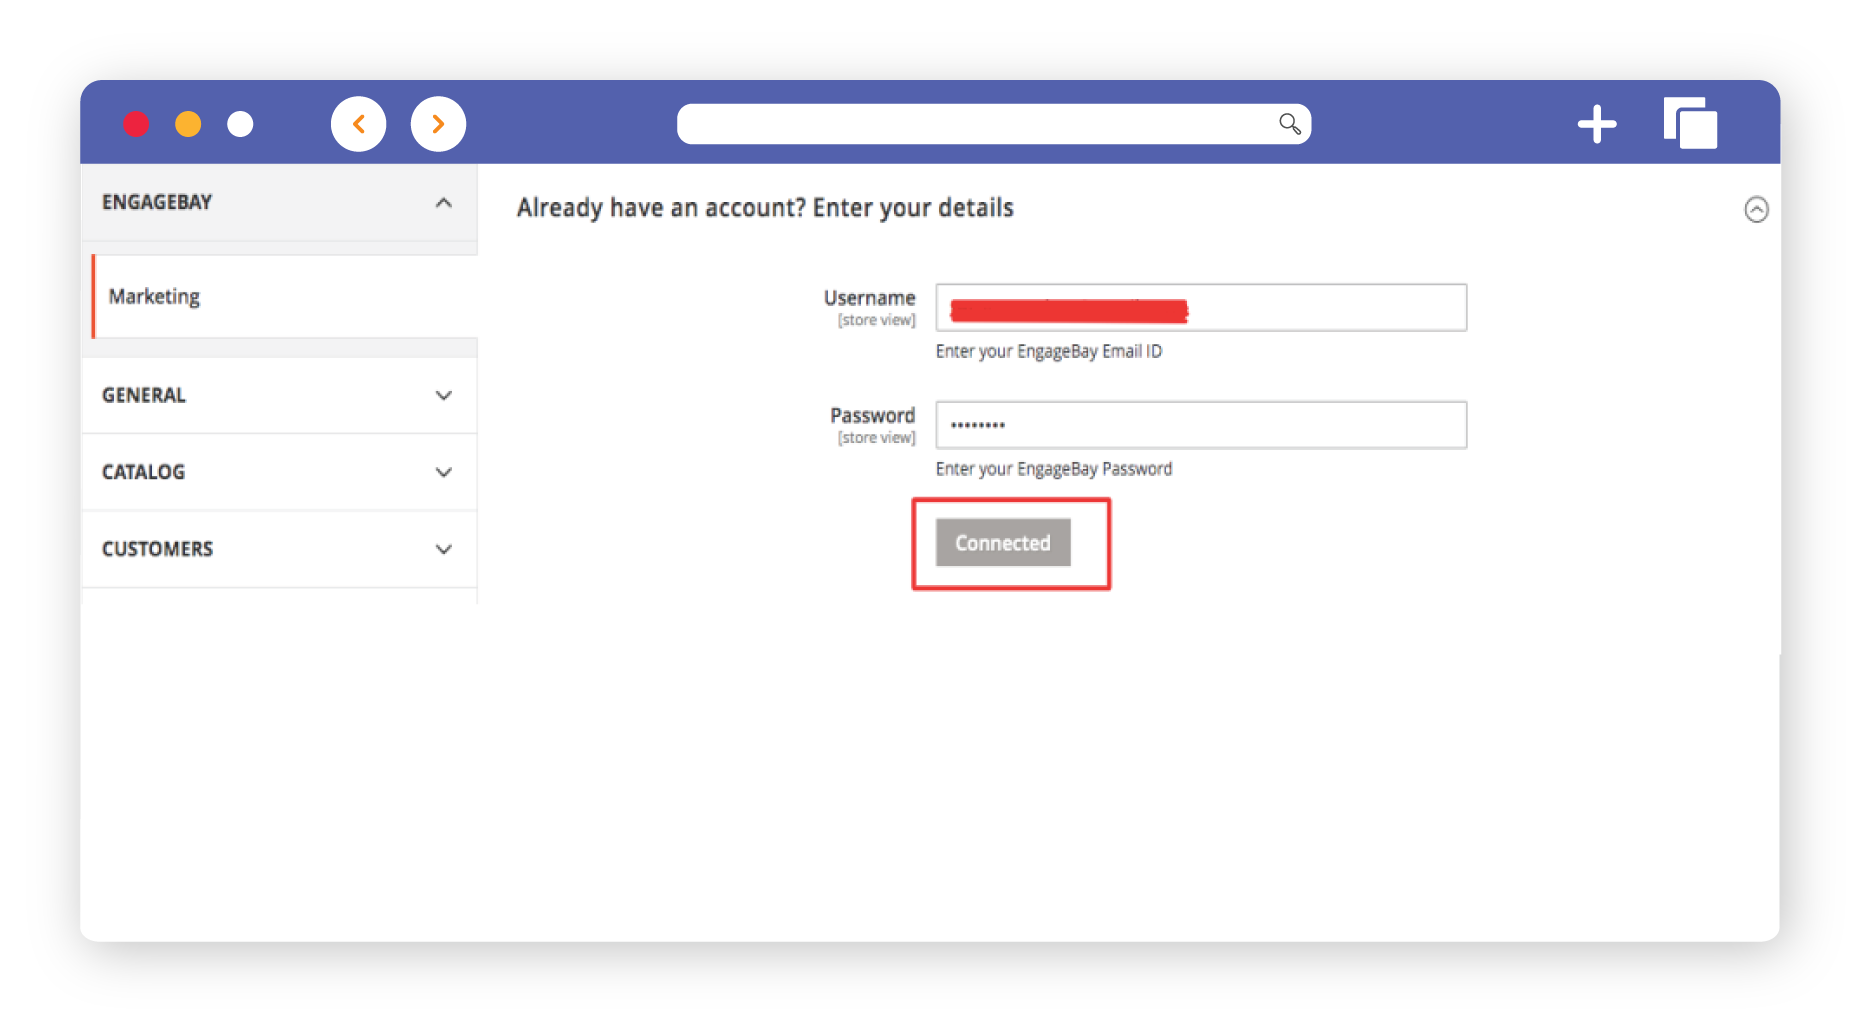This screenshot has width=1861, height=1023.
Task: Collapse the ENGAGEBAY sidebar section
Action: pyautogui.click(x=444, y=203)
